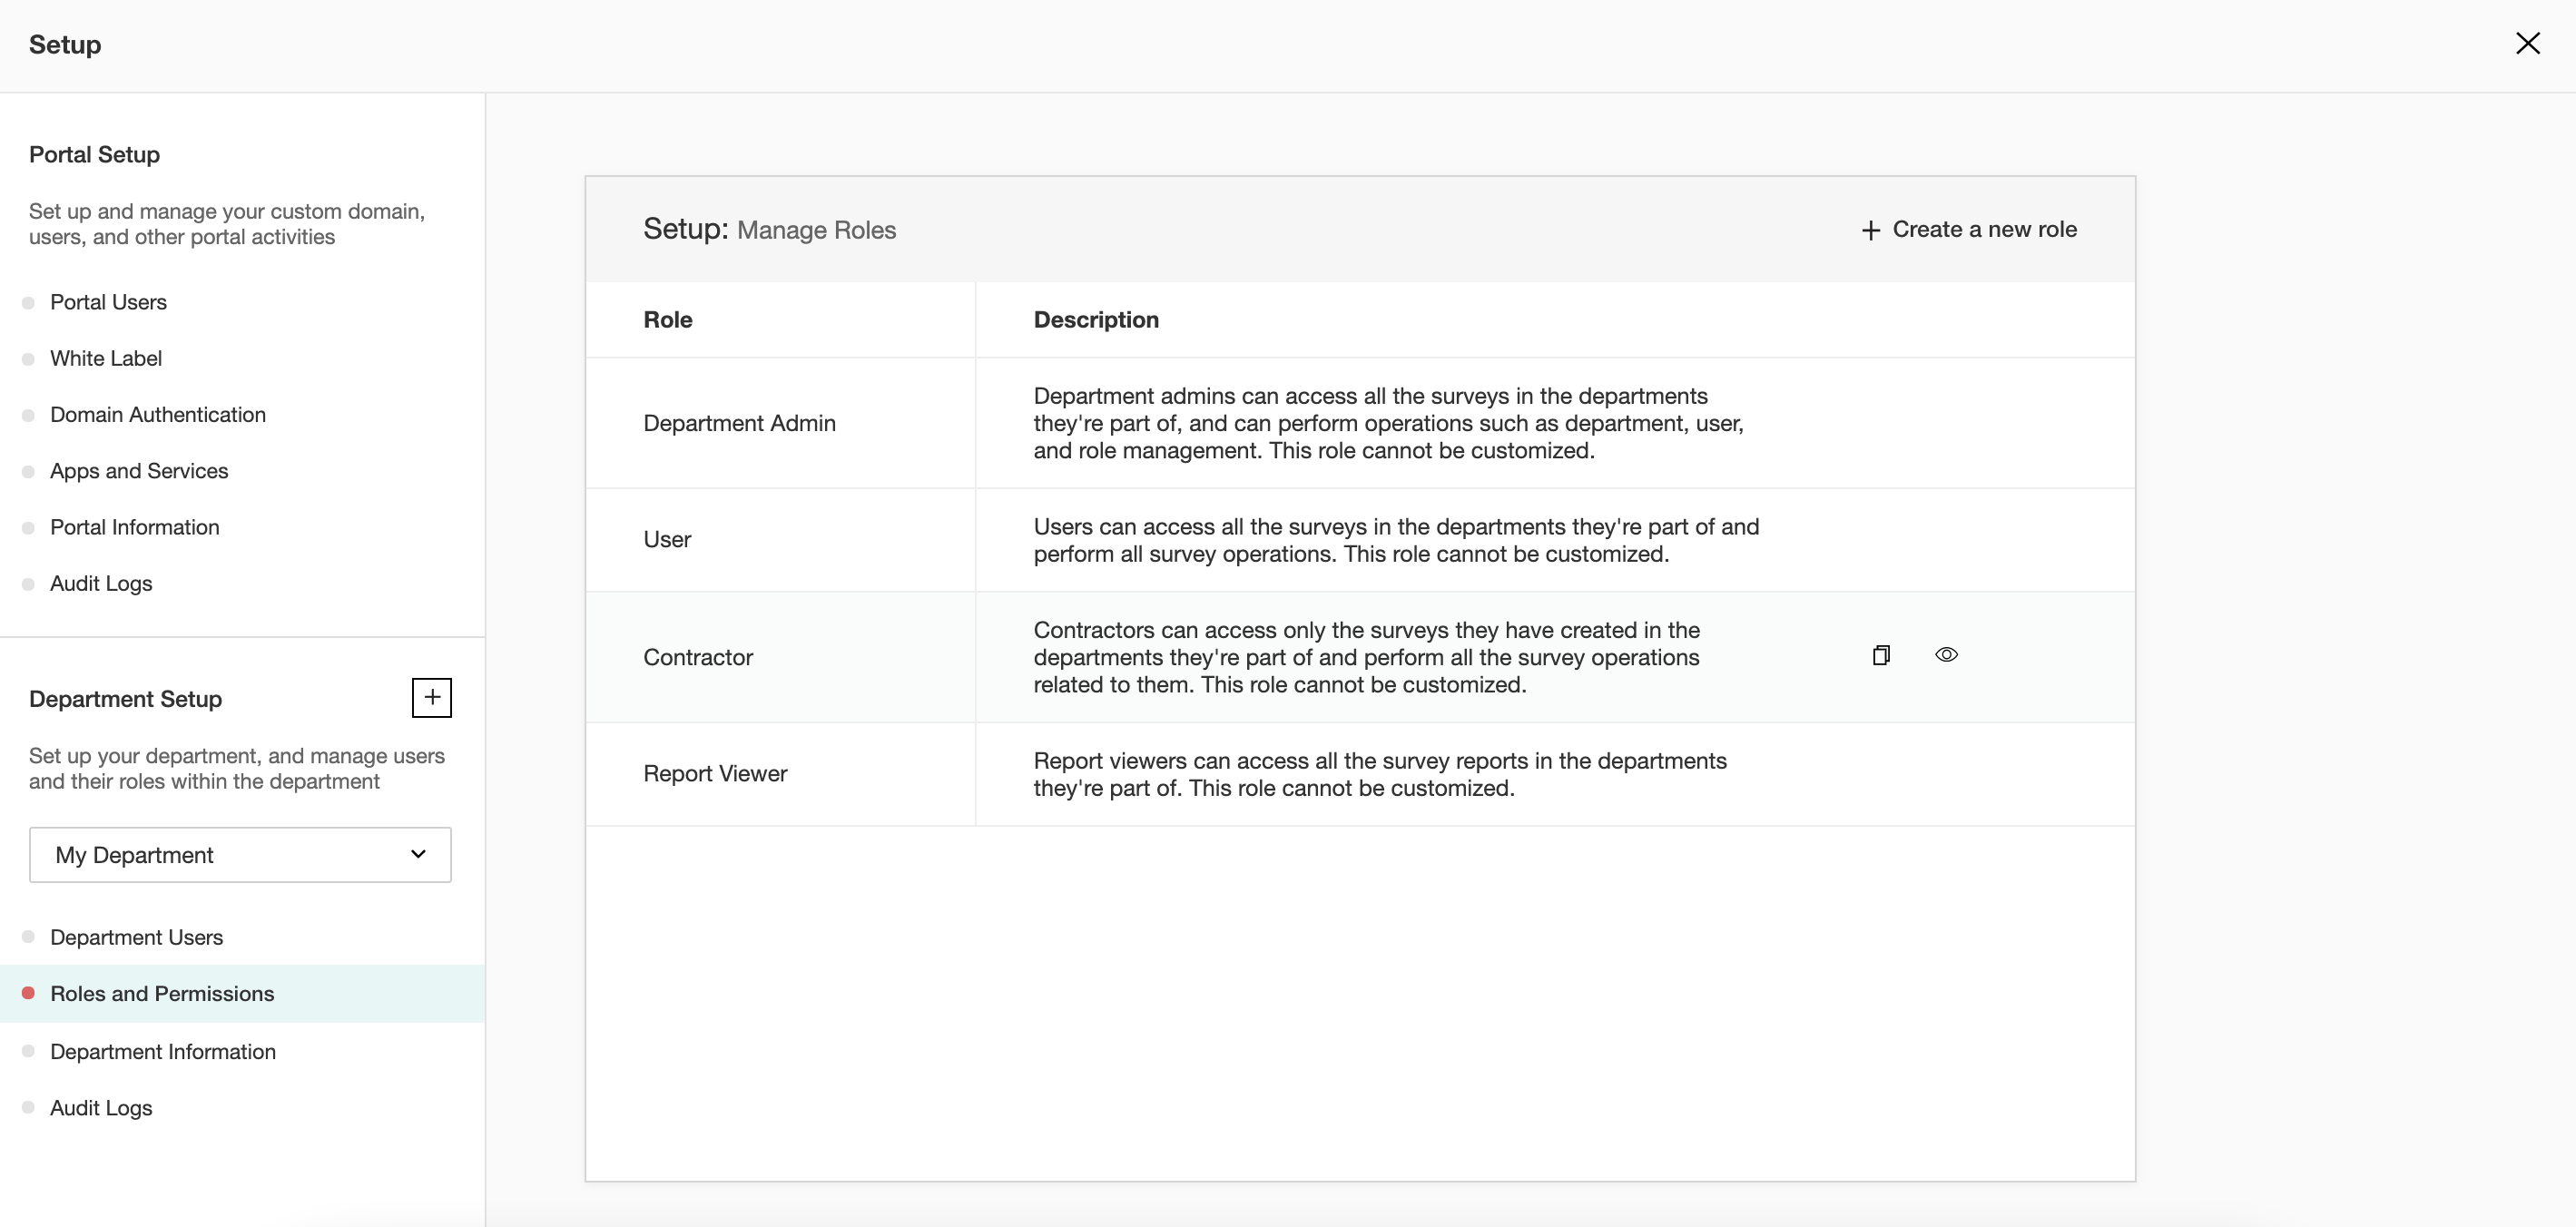Select the Department Admin role row

click(739, 423)
